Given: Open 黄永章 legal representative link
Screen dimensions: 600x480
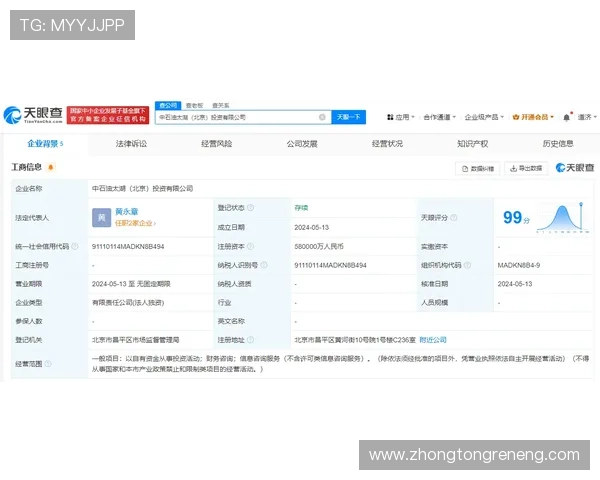Looking at the screenshot, I should pos(127,211).
